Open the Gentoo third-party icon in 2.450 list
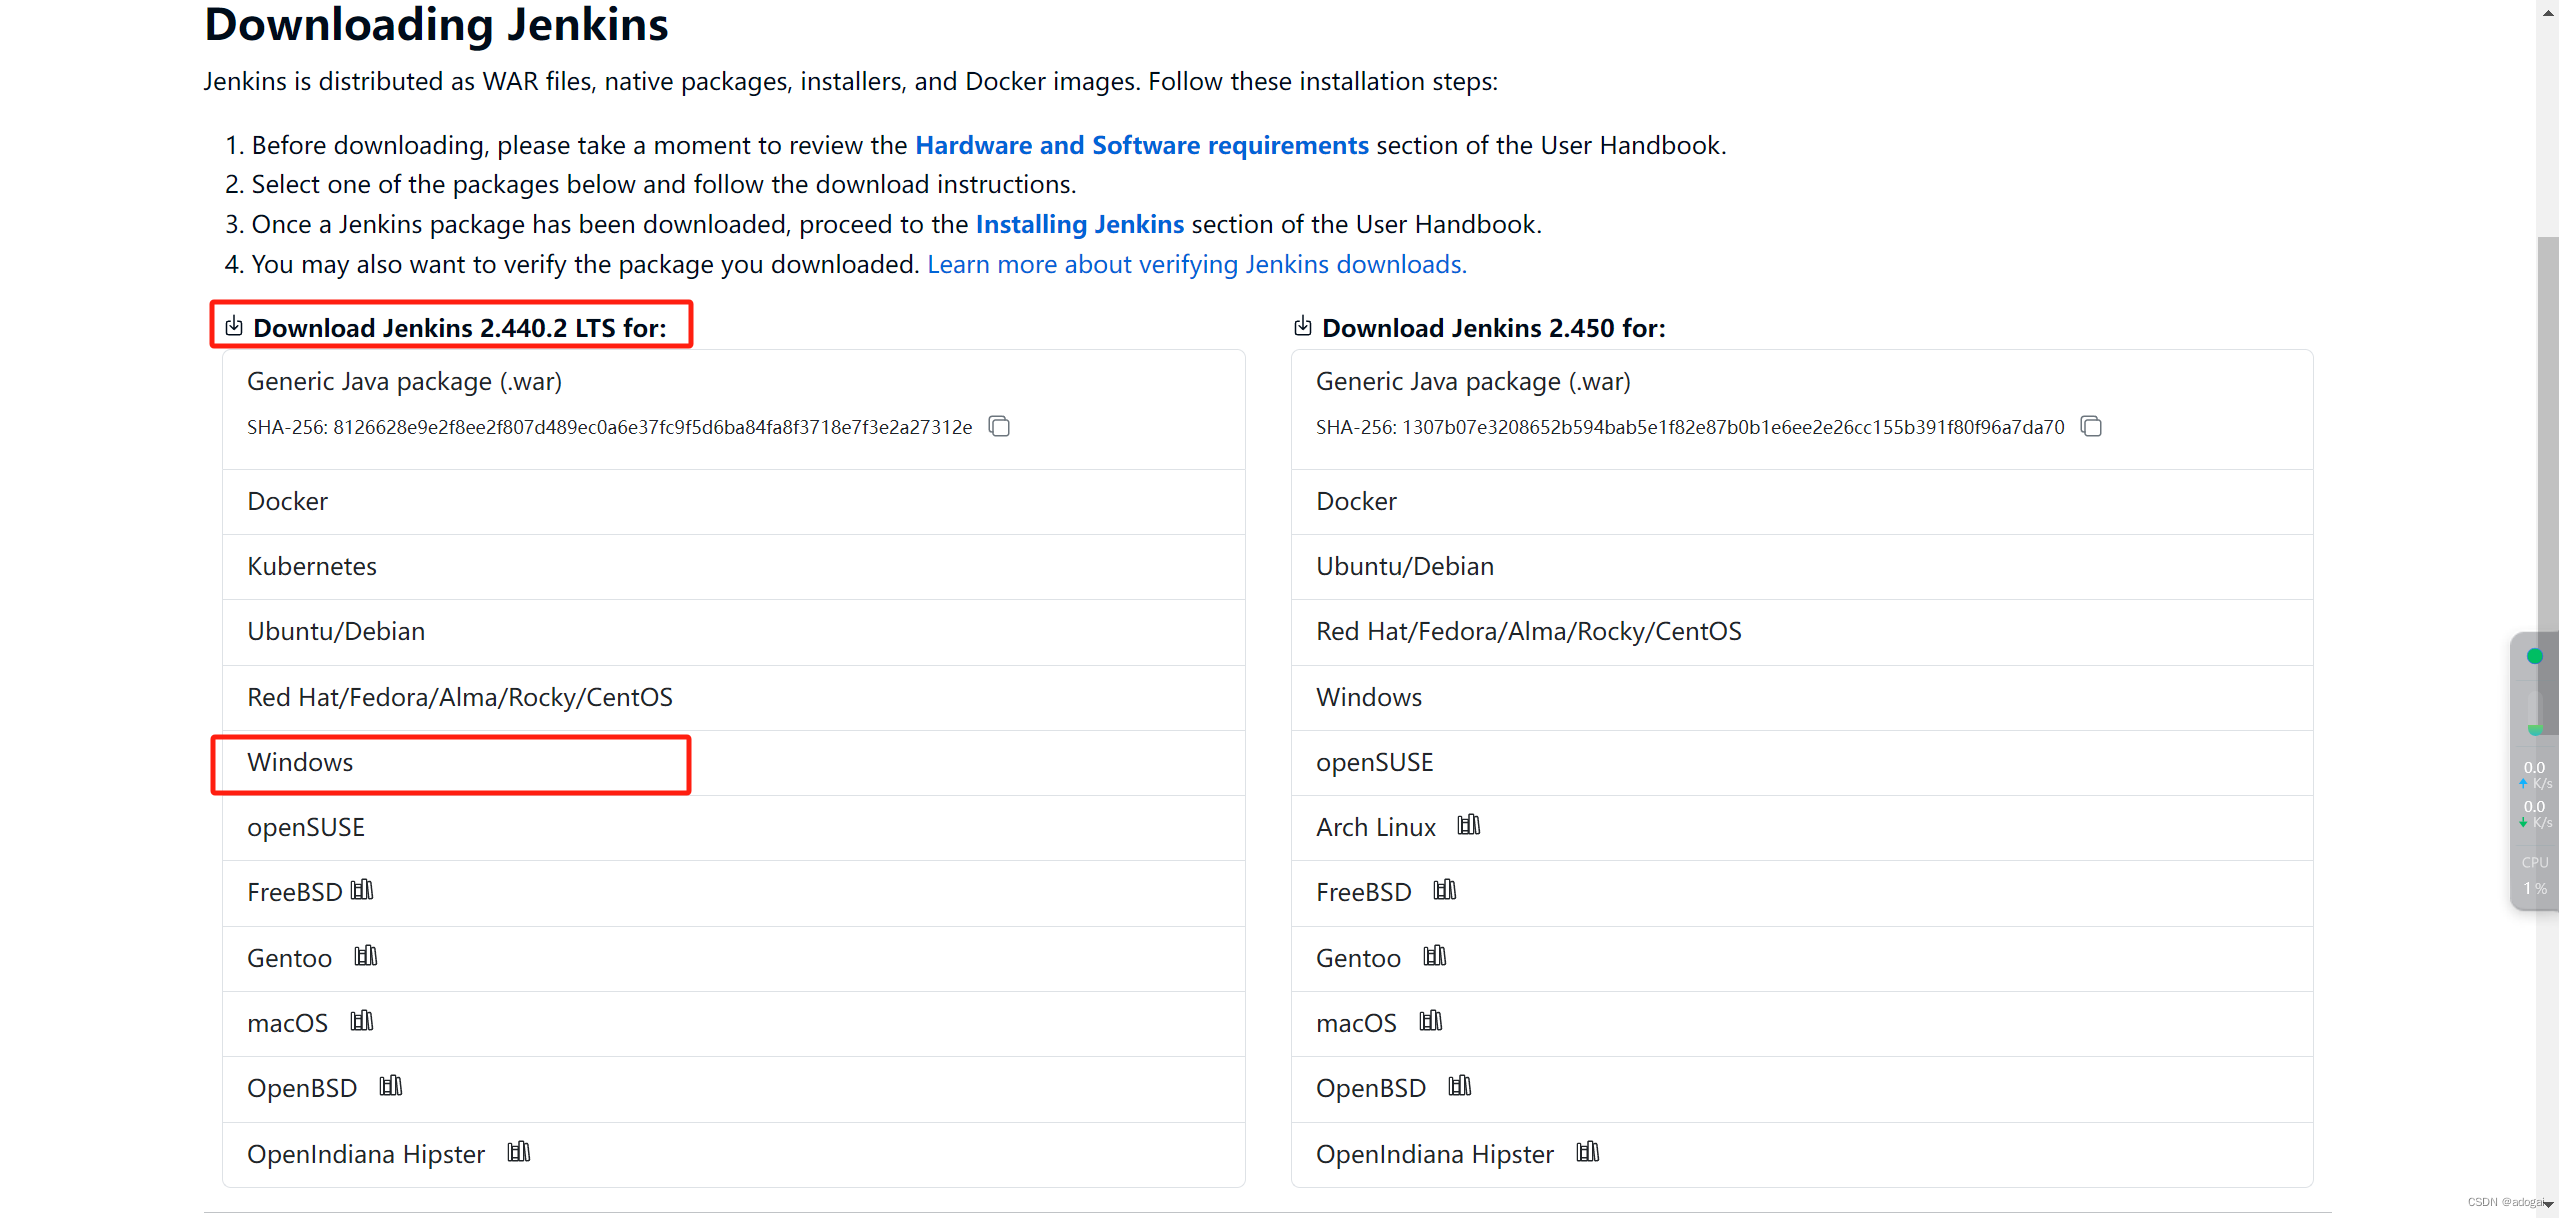The image size is (2559, 1218). click(1435, 956)
